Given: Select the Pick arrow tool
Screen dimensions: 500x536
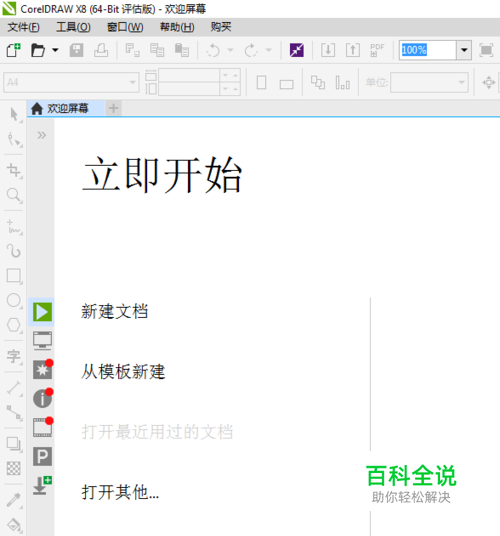Looking at the screenshot, I should click(x=14, y=115).
